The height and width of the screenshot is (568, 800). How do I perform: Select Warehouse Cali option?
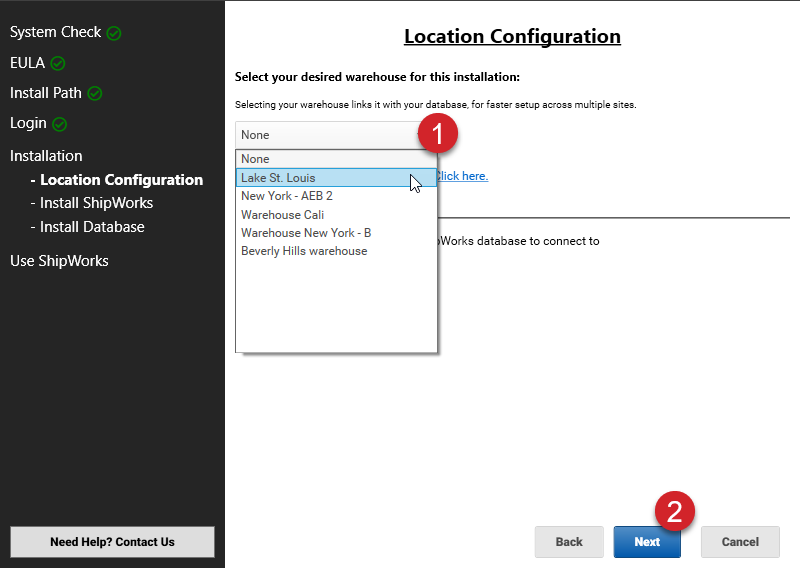tap(336, 215)
